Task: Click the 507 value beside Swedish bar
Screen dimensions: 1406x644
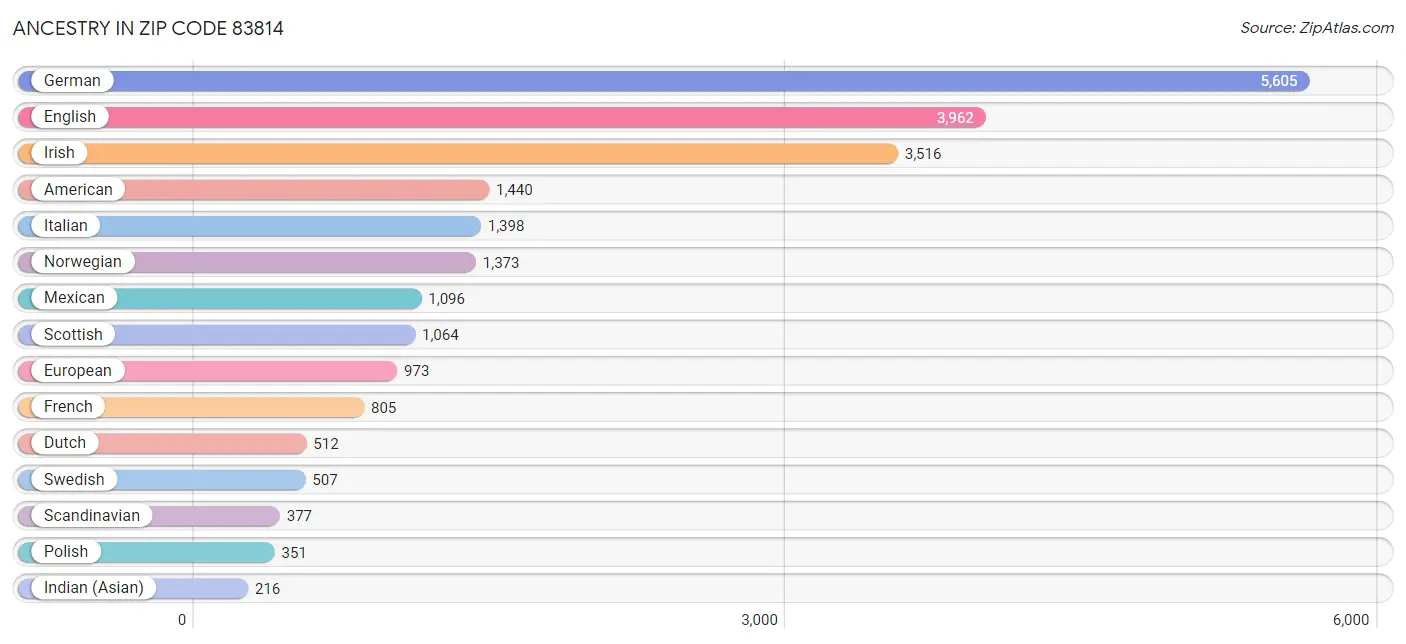Action: click(325, 480)
